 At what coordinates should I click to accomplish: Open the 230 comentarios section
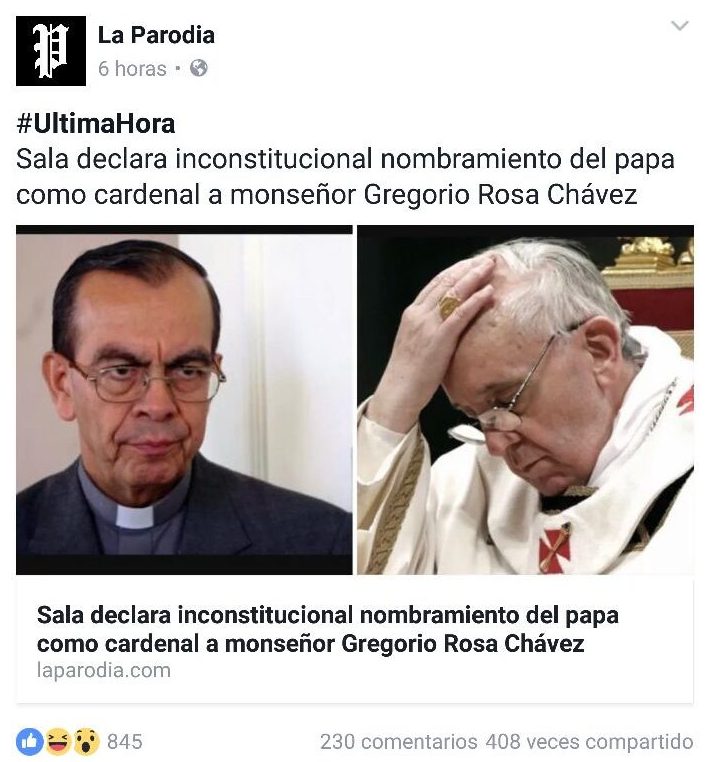398,742
